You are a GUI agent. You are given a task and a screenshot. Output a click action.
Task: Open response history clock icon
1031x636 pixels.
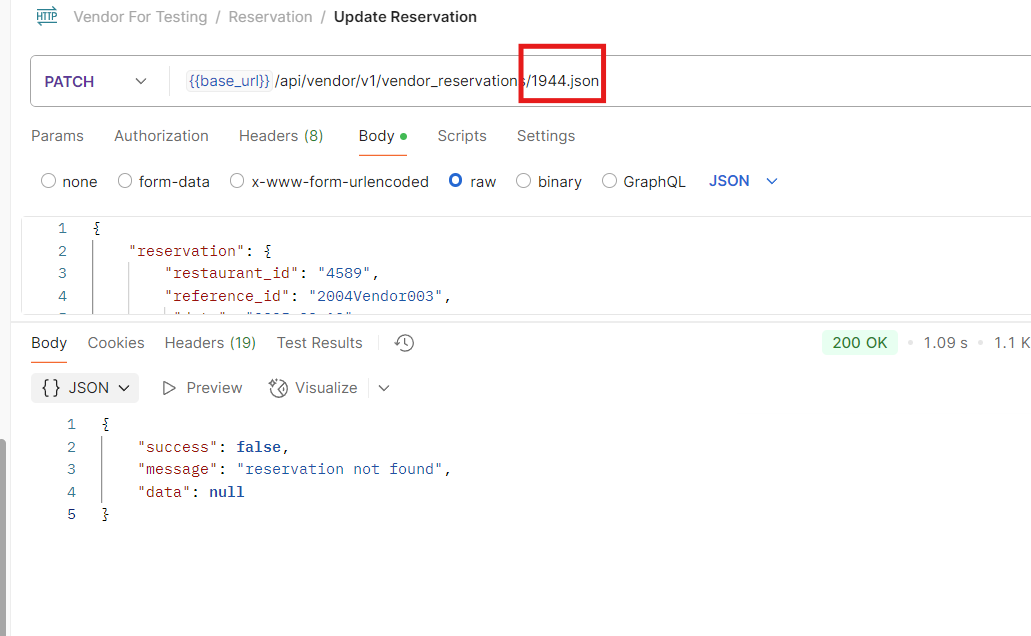[404, 343]
